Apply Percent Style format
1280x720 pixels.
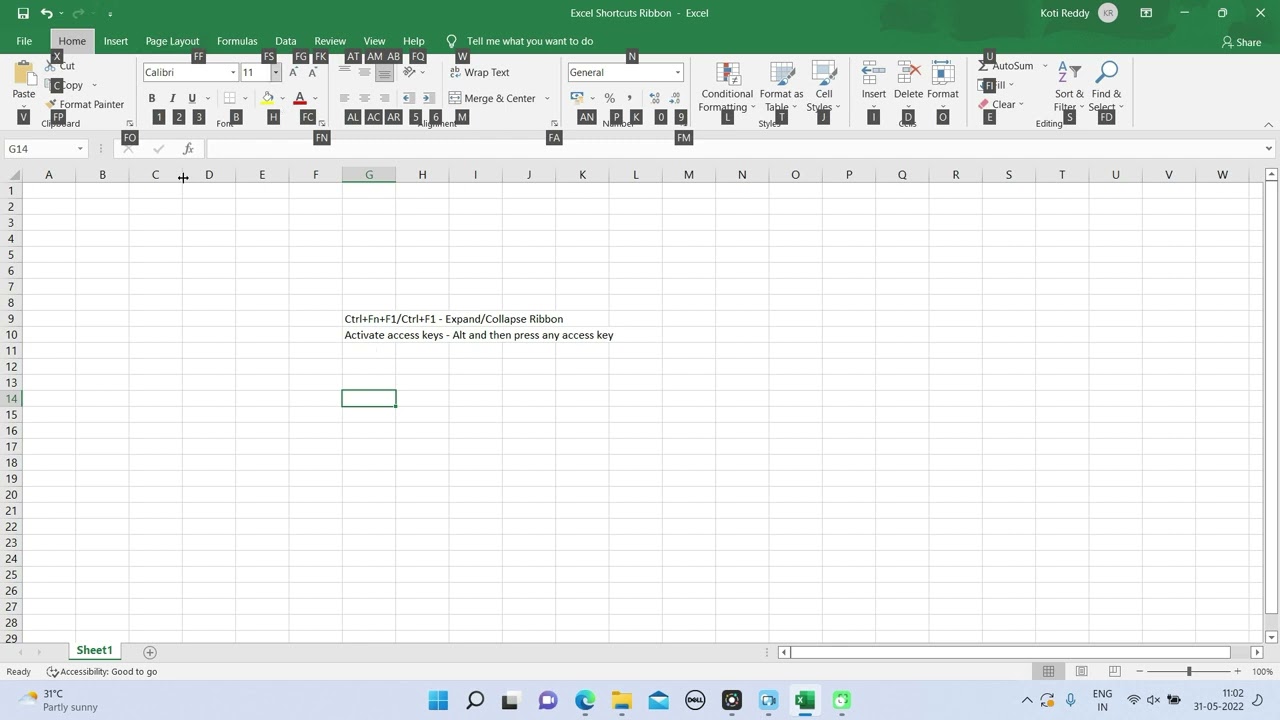point(609,98)
